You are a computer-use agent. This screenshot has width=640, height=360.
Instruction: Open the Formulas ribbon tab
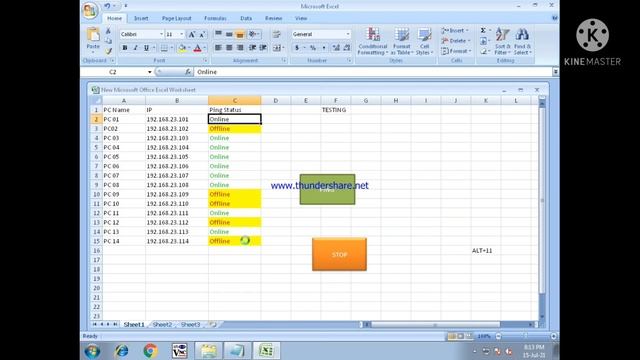tap(215, 18)
